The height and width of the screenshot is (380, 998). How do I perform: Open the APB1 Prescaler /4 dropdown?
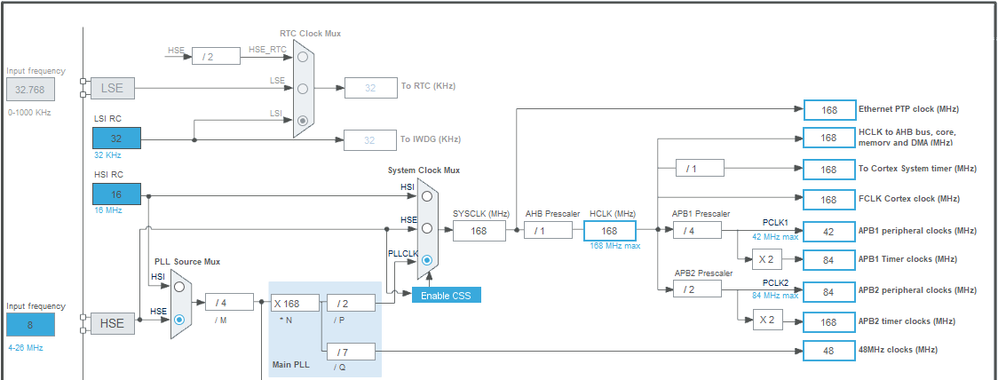coord(697,230)
